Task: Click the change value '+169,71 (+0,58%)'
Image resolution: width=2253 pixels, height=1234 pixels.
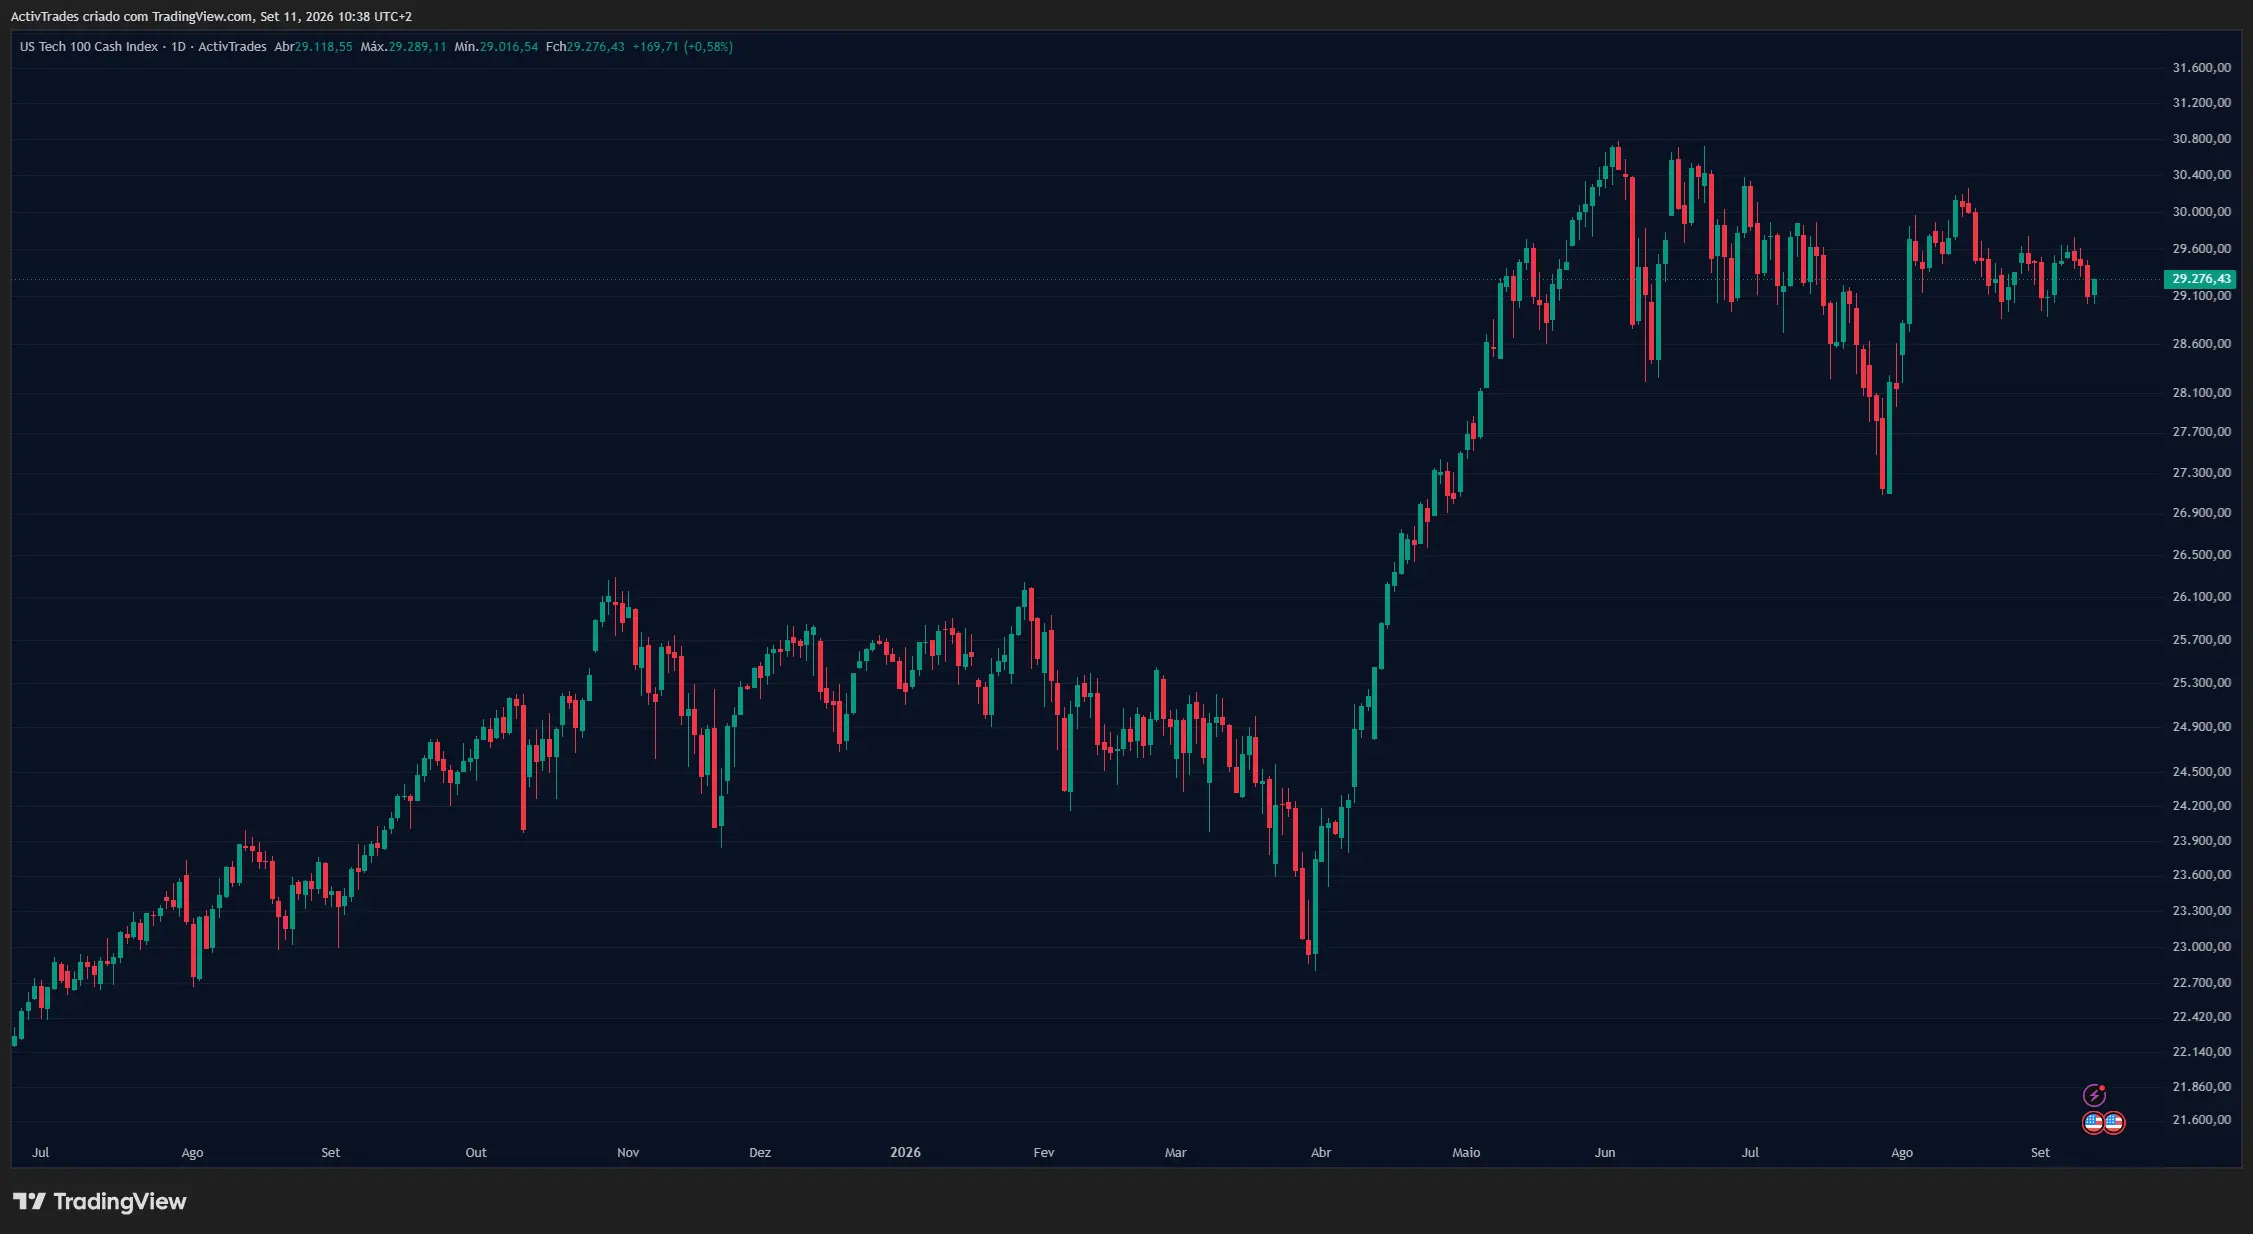Action: point(682,47)
